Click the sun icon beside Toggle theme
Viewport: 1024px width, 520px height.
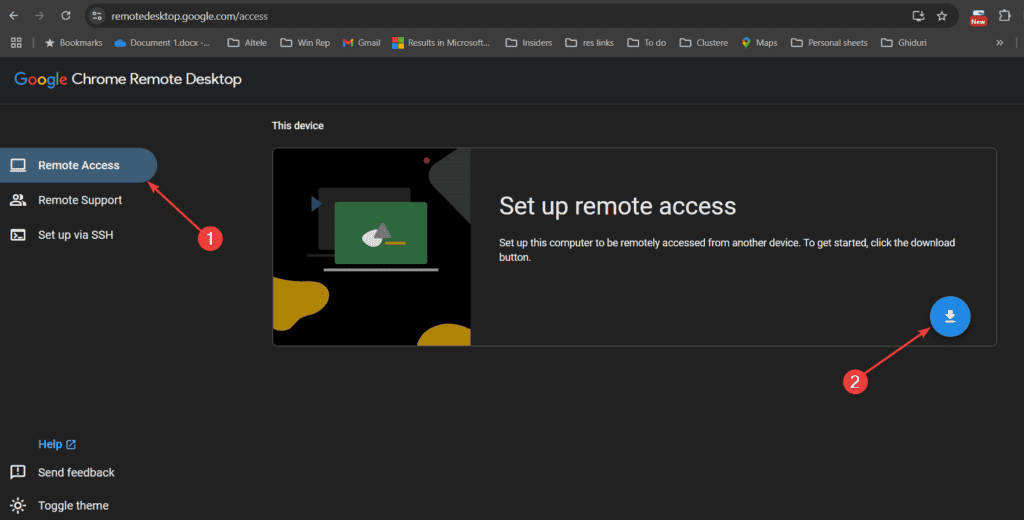click(18, 506)
